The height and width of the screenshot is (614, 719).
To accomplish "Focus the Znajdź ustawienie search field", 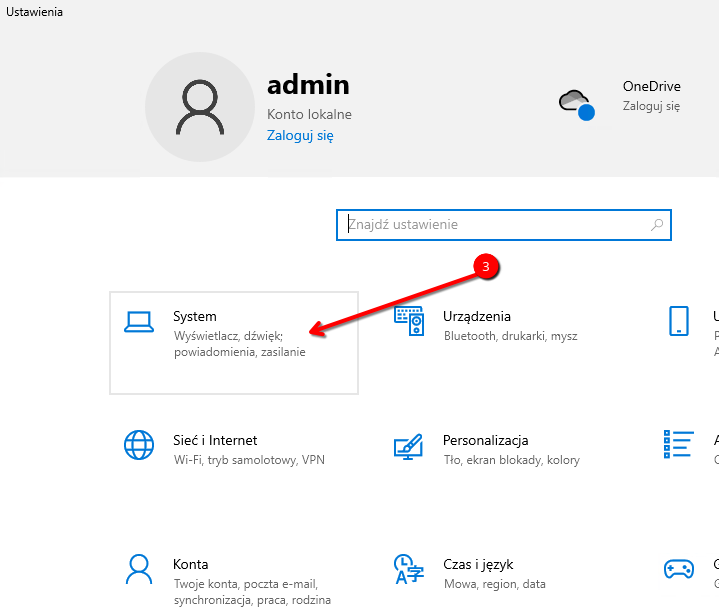I will [x=495, y=225].
